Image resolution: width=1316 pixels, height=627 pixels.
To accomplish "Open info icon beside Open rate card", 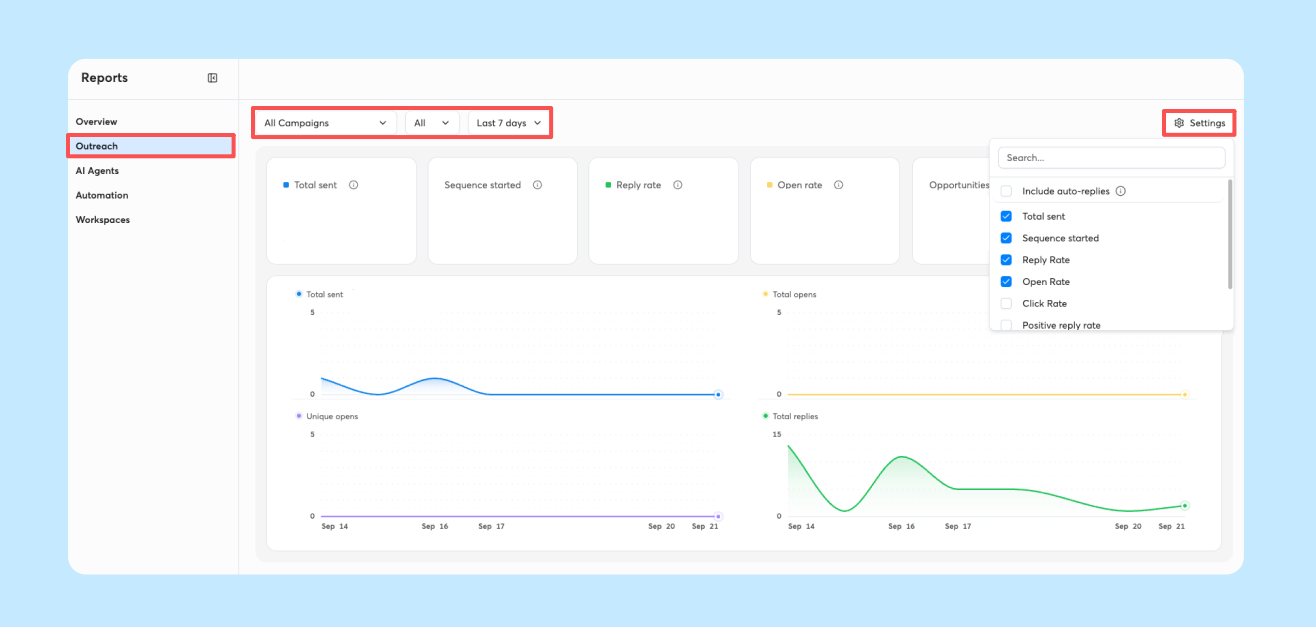I will pyautogui.click(x=838, y=185).
